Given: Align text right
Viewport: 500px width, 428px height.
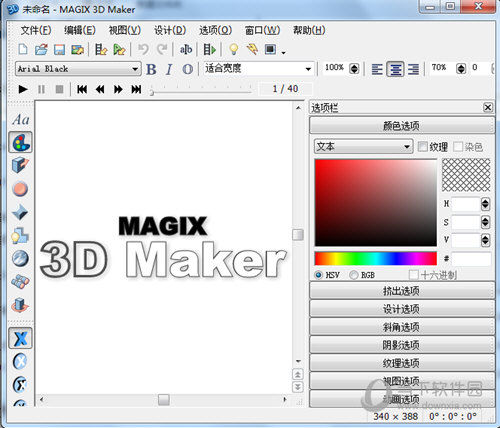Looking at the screenshot, I should click(x=413, y=69).
